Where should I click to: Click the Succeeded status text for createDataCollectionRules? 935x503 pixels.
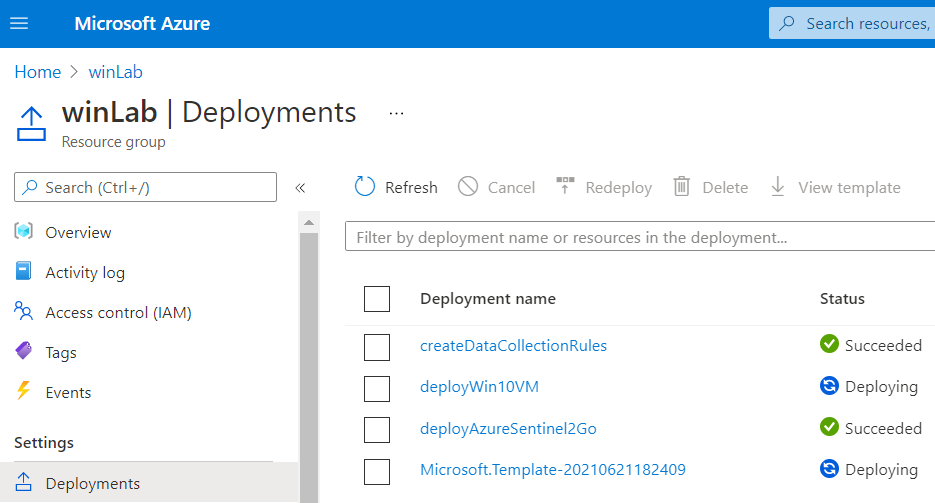pyautogui.click(x=883, y=346)
